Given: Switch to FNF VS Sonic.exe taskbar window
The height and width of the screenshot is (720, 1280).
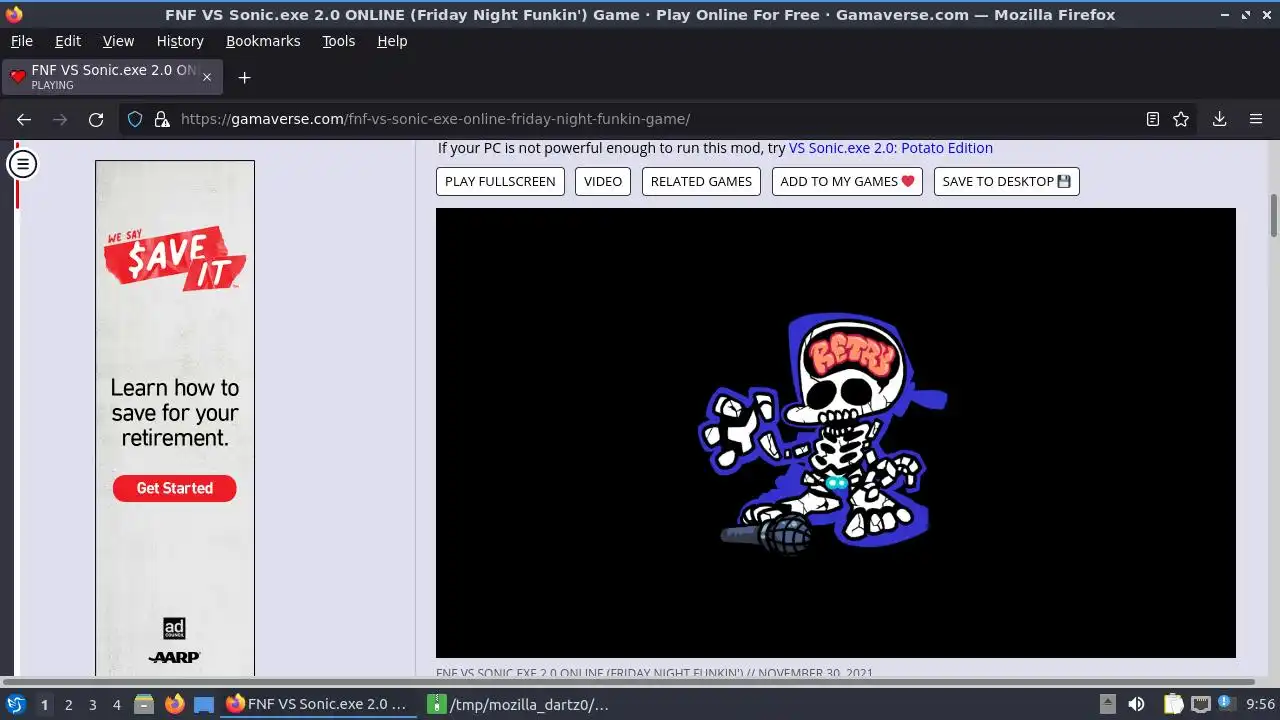Looking at the screenshot, I should click(x=318, y=704).
